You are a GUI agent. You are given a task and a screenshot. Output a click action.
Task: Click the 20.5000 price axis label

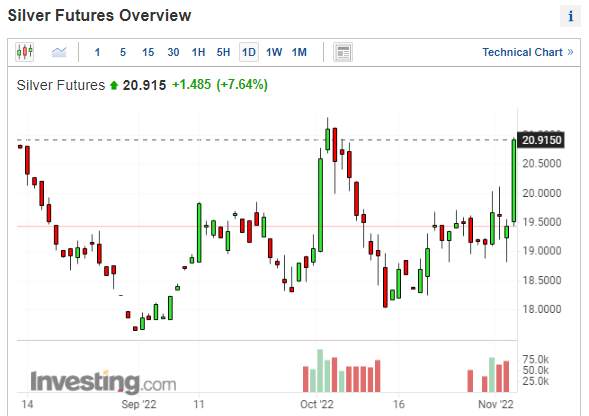[542, 164]
